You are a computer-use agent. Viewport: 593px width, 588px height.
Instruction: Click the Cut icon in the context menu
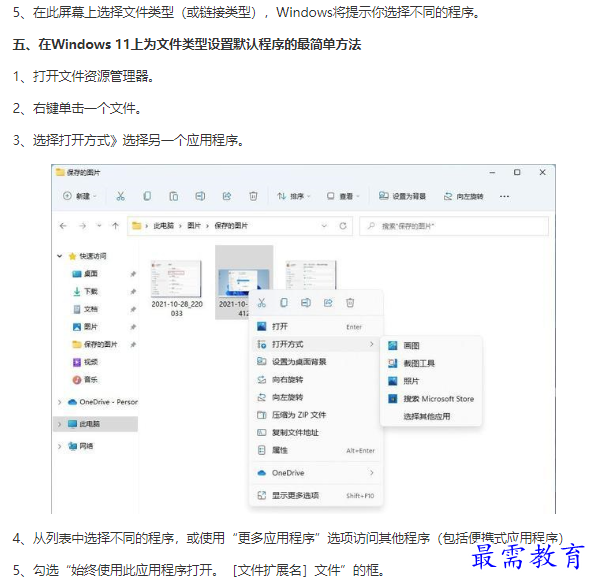click(x=262, y=303)
